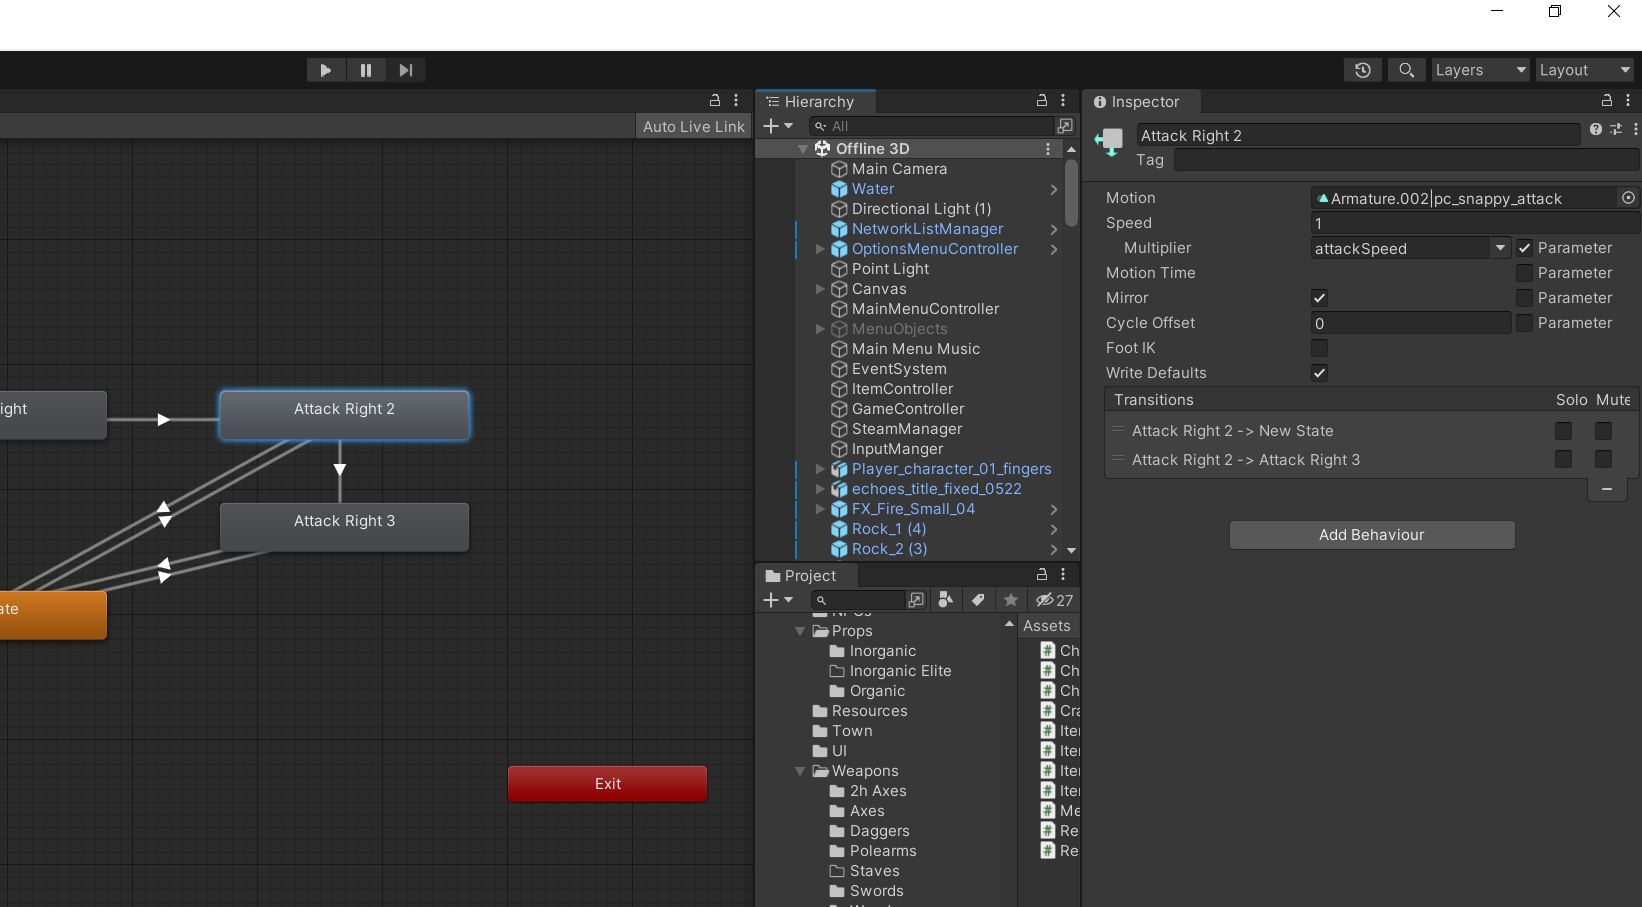Open the undo history icon

coord(1362,70)
